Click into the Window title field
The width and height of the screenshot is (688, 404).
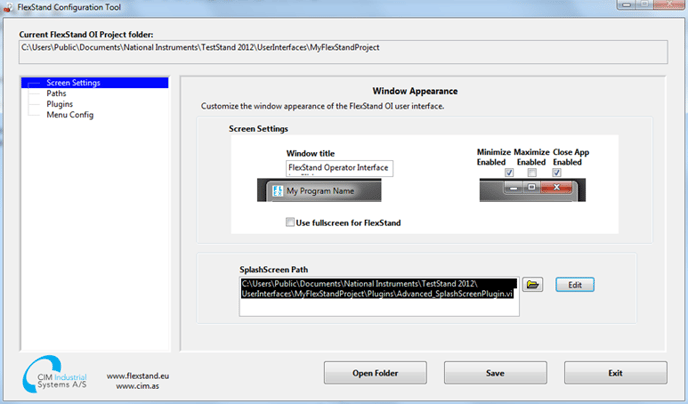pos(340,168)
